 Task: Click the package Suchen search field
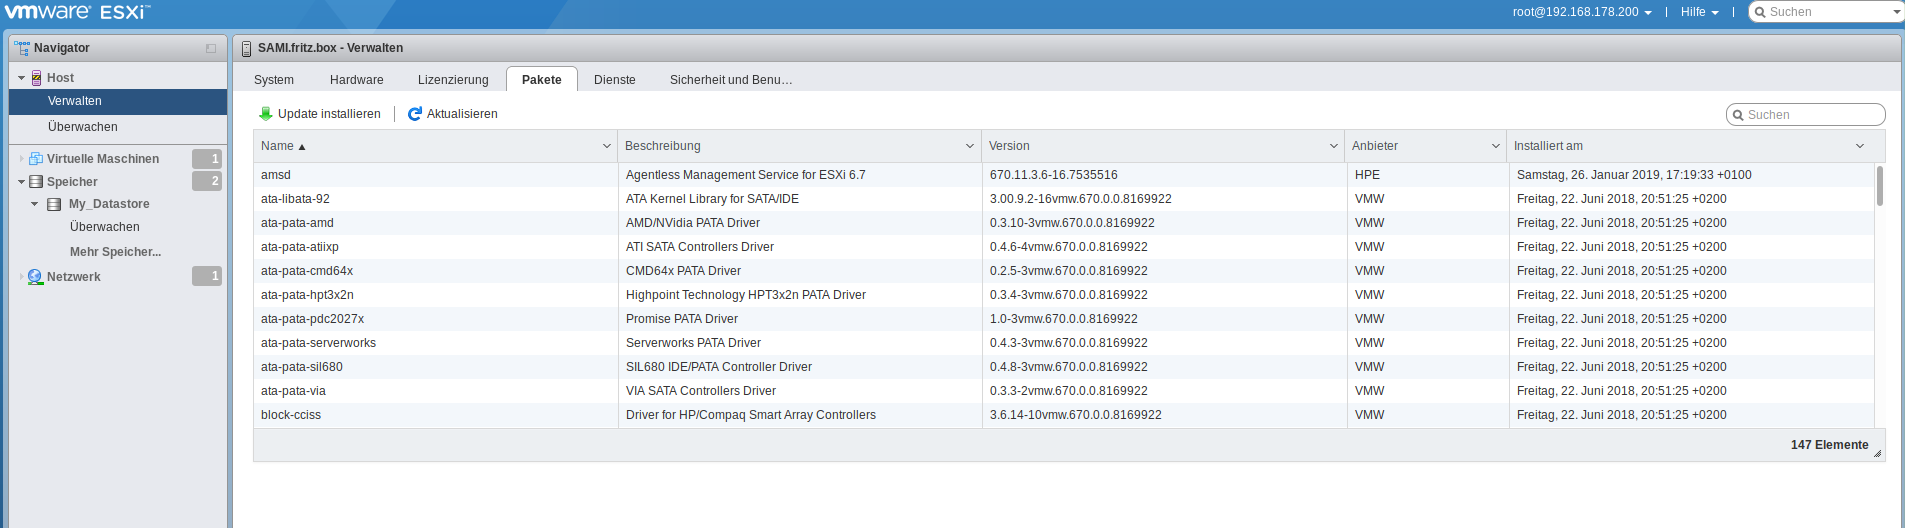coord(1812,115)
